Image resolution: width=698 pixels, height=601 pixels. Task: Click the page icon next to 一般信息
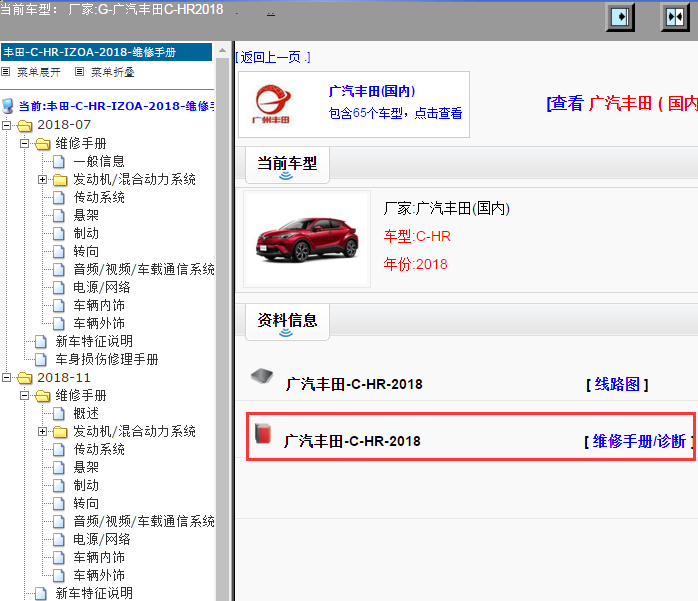point(59,161)
